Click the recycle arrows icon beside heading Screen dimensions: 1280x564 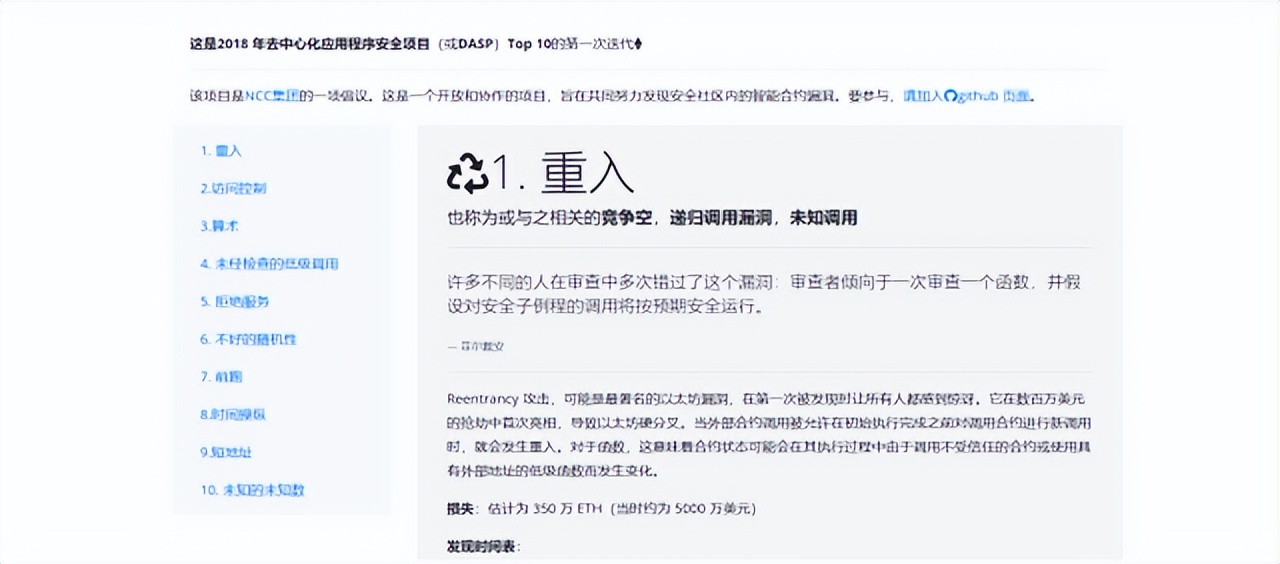pyautogui.click(x=467, y=174)
